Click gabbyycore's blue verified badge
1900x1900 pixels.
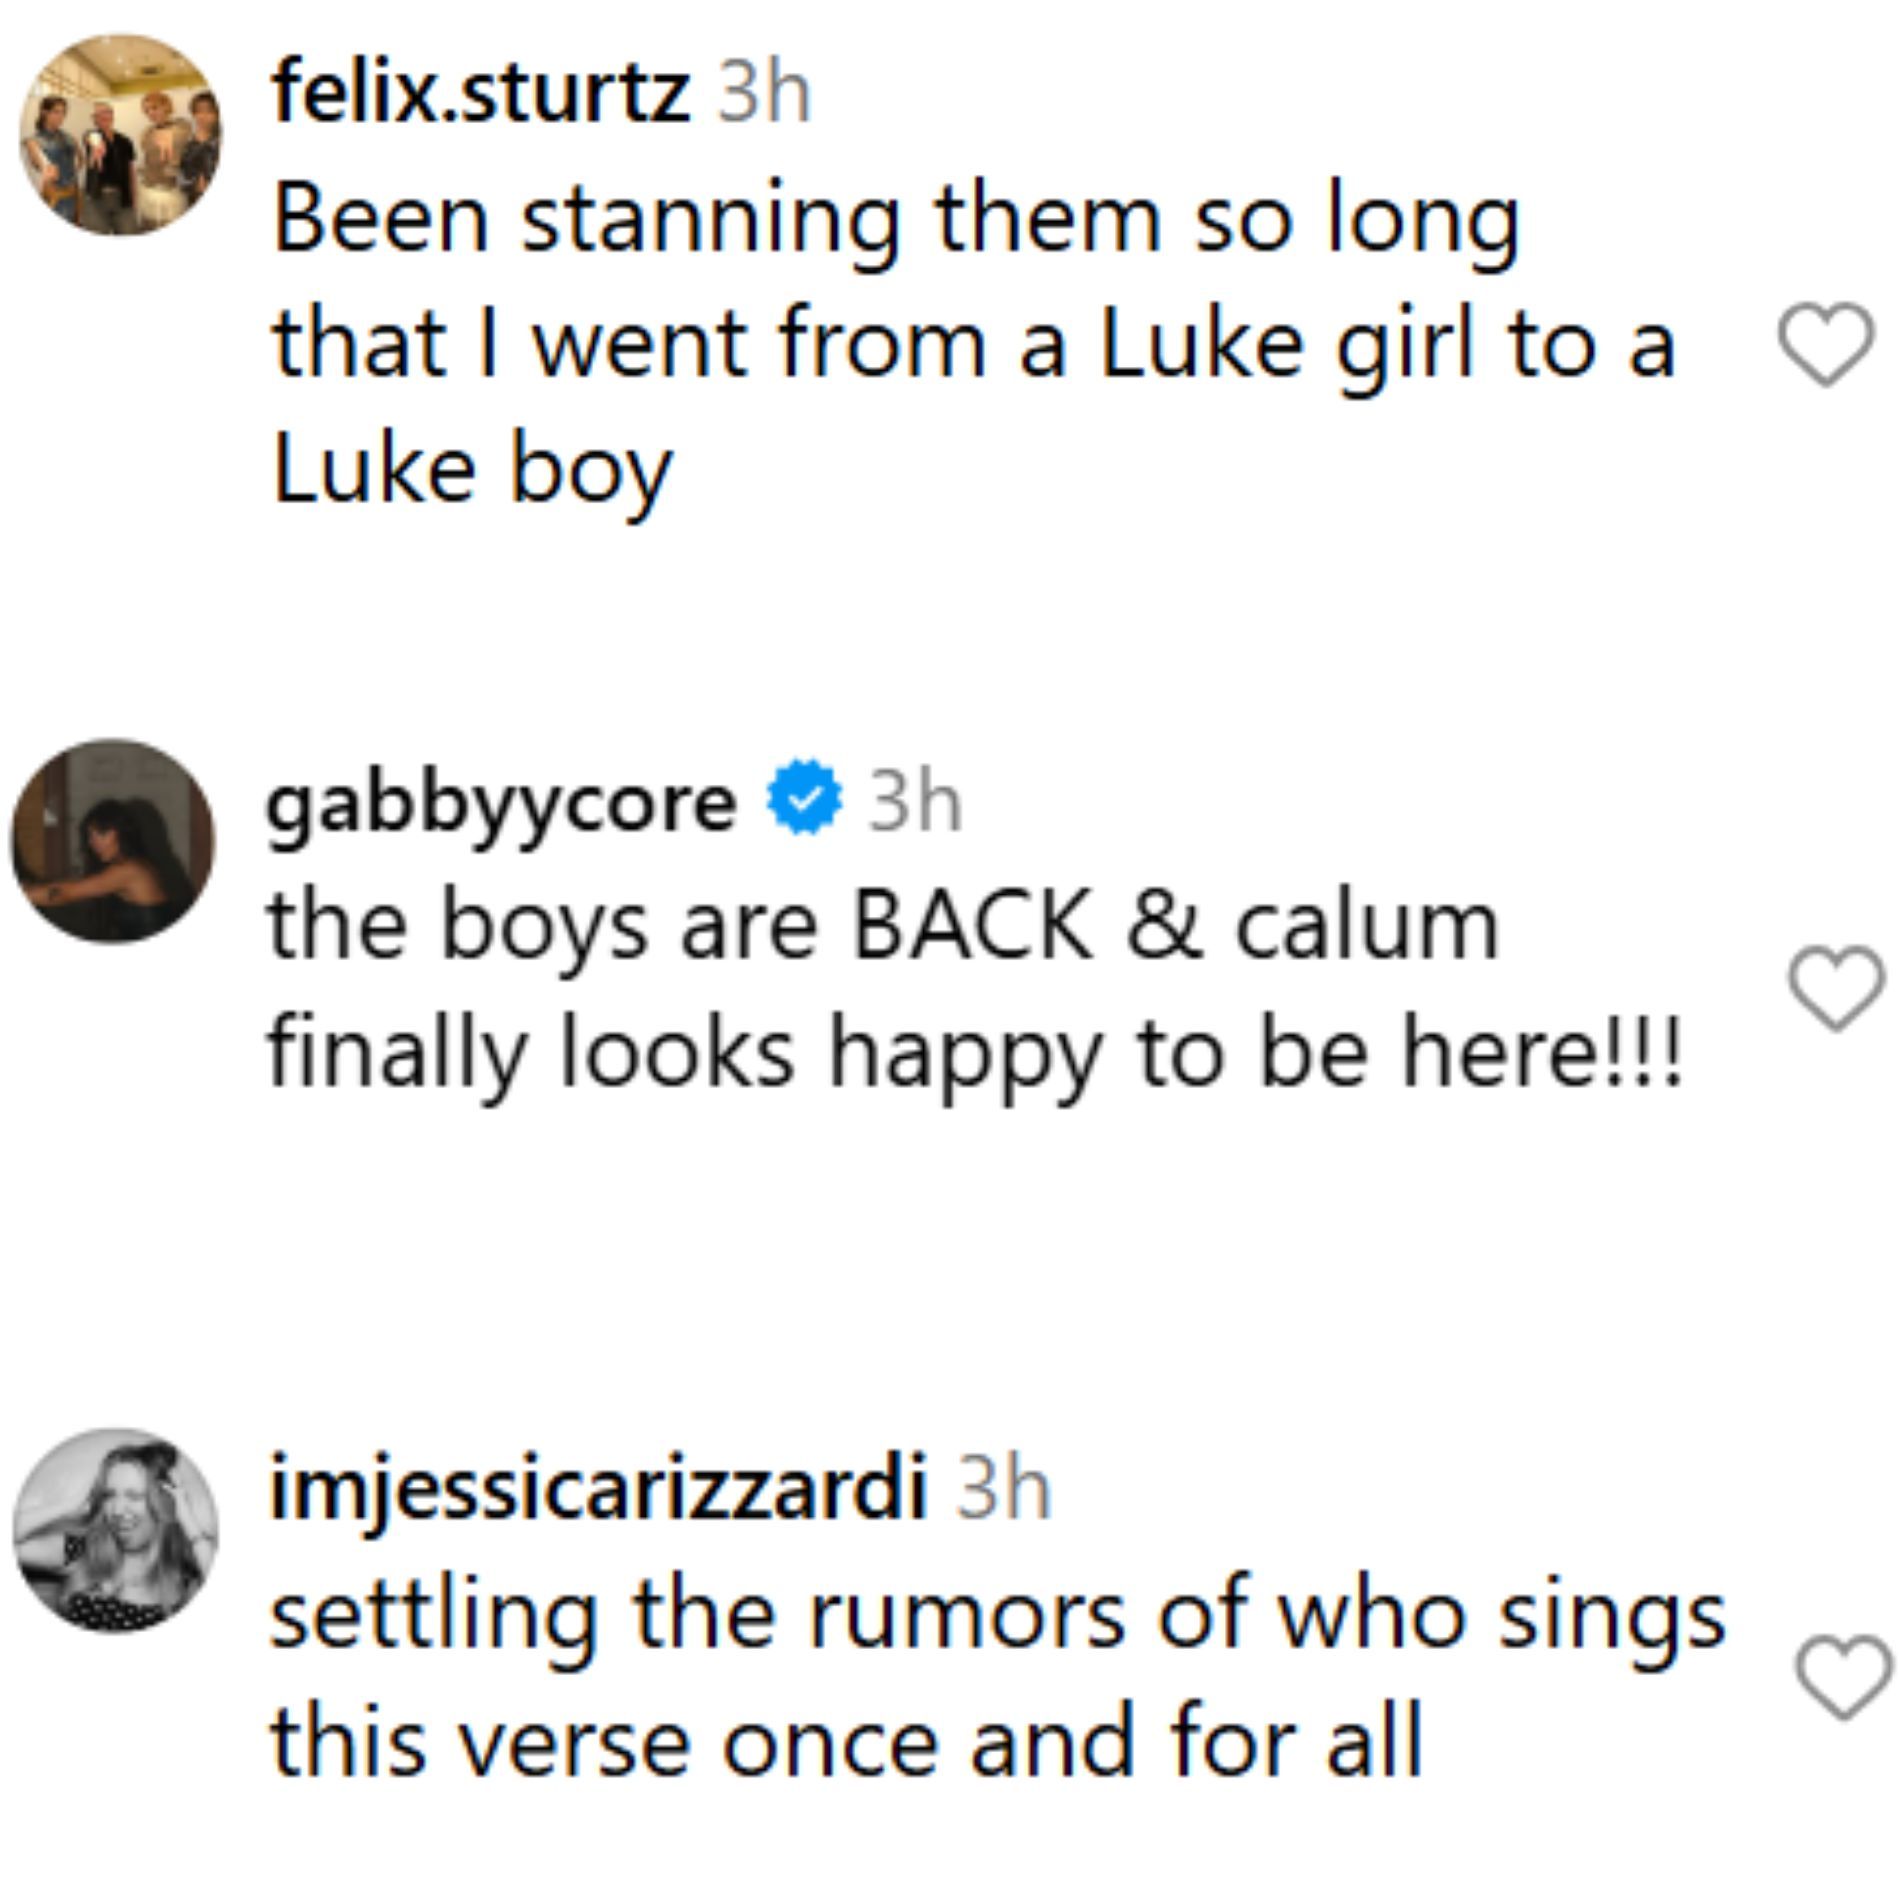[x=804, y=797]
